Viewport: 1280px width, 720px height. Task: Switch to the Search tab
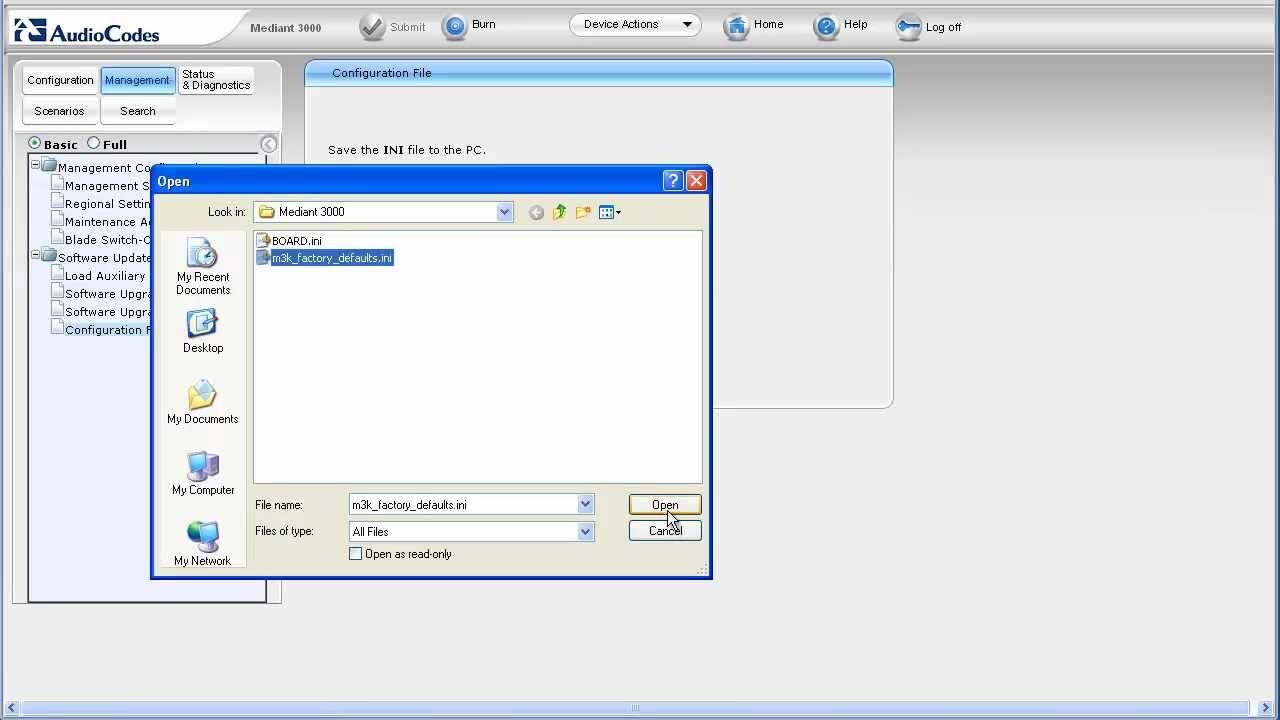coord(138,111)
